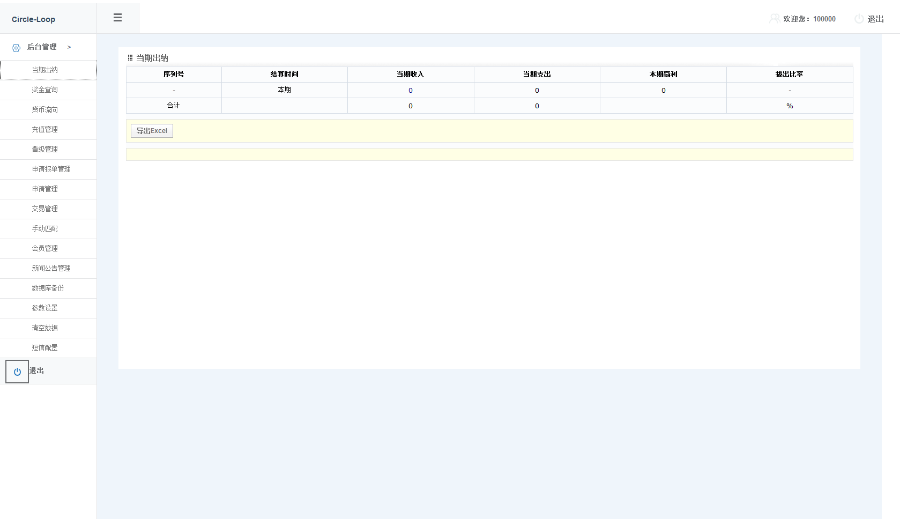Click the Circle-Loop logo text
The width and height of the screenshot is (900, 519).
pyautogui.click(x=33, y=19)
